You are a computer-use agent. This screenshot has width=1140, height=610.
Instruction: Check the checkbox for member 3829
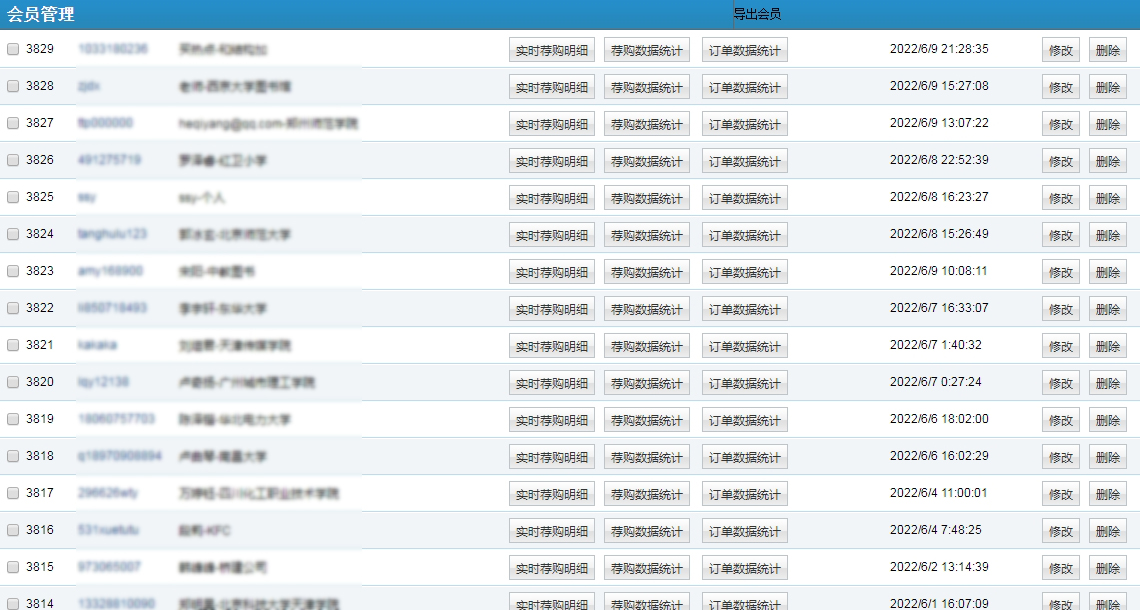13,49
